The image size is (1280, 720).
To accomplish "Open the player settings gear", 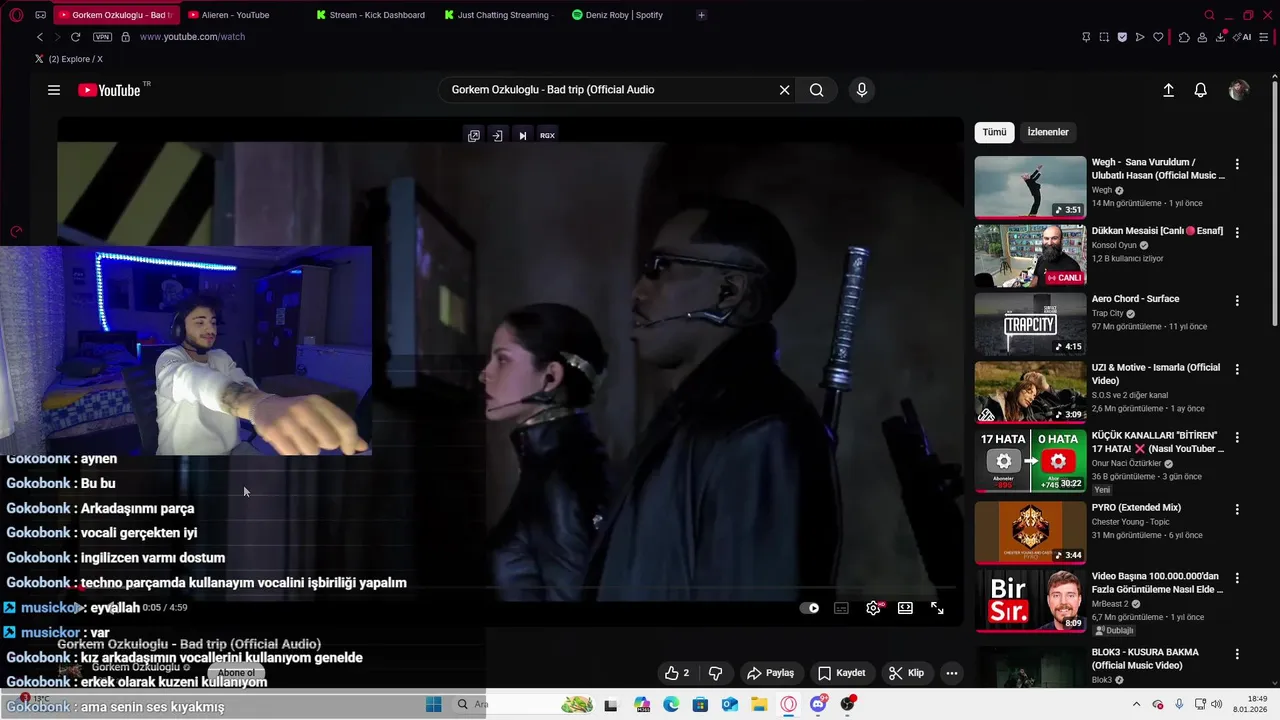I will tap(874, 608).
